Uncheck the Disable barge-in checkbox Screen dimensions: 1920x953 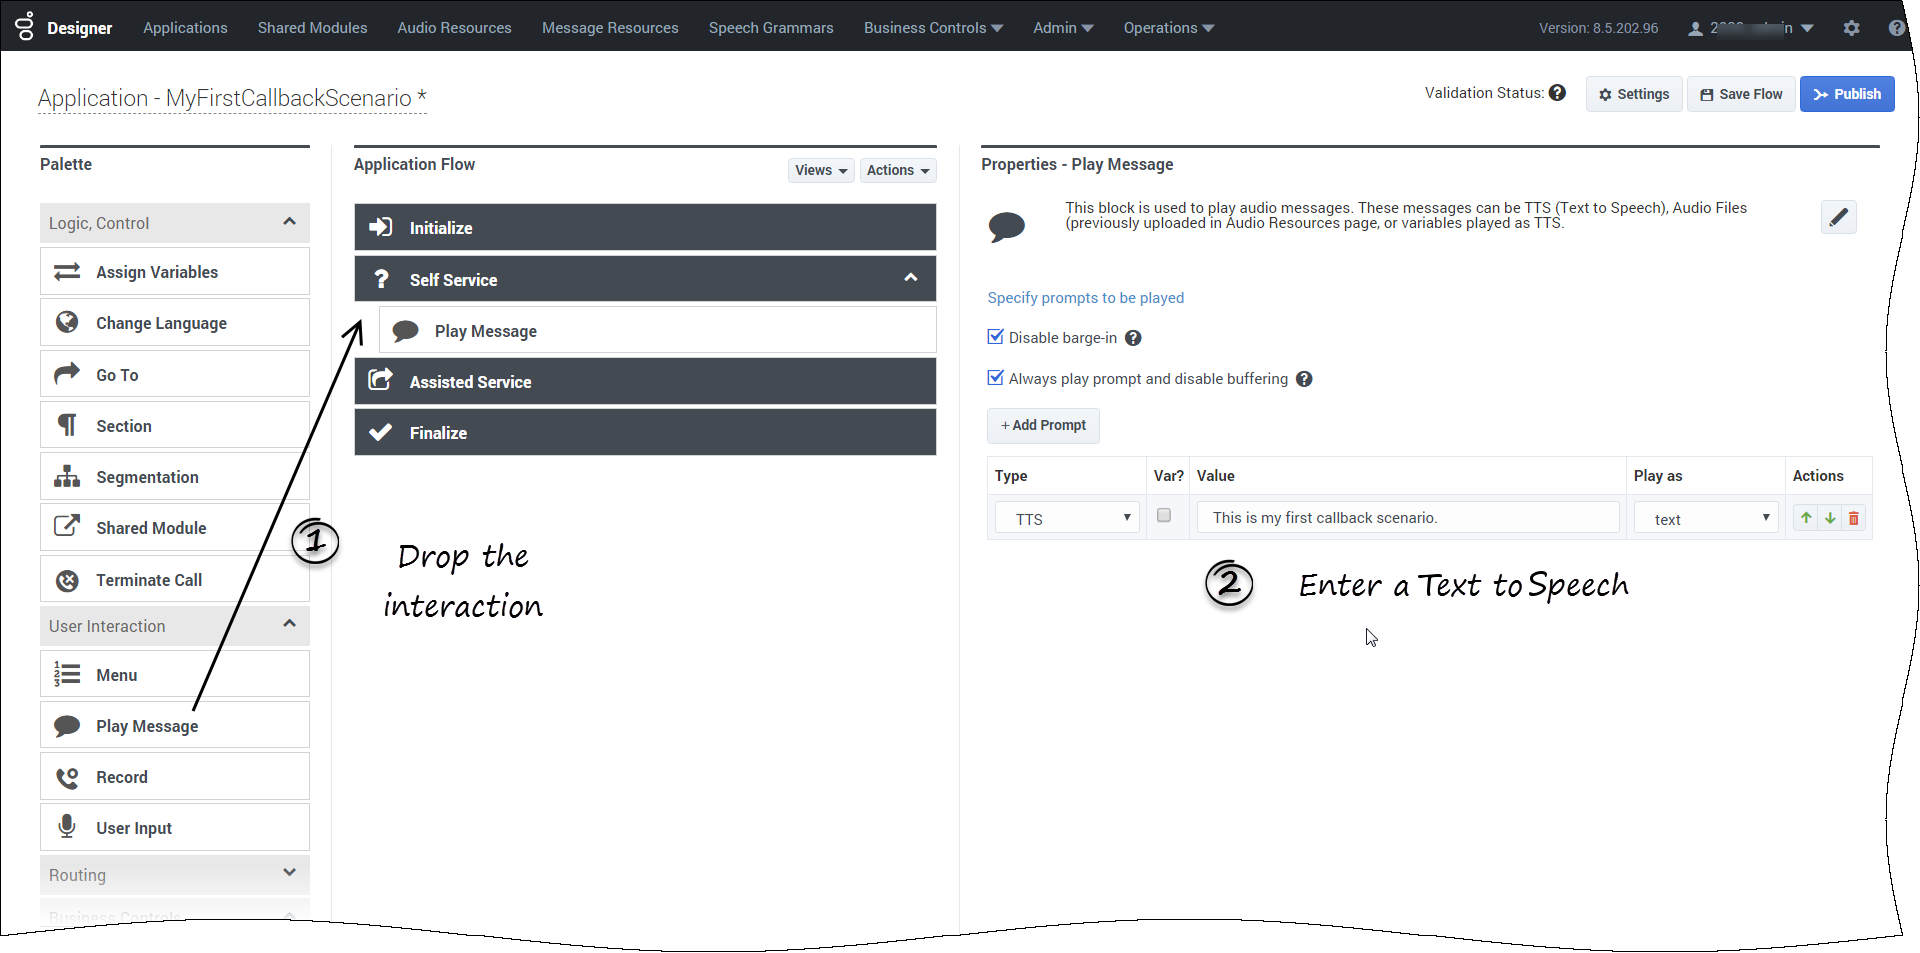[995, 337]
